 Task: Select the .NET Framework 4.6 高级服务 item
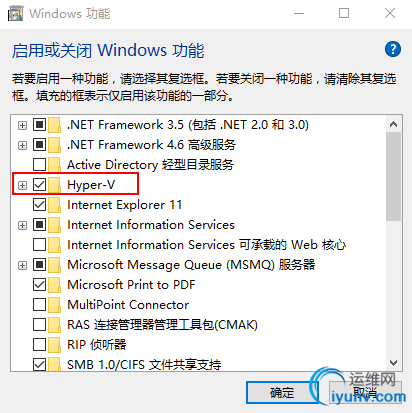(x=151, y=145)
